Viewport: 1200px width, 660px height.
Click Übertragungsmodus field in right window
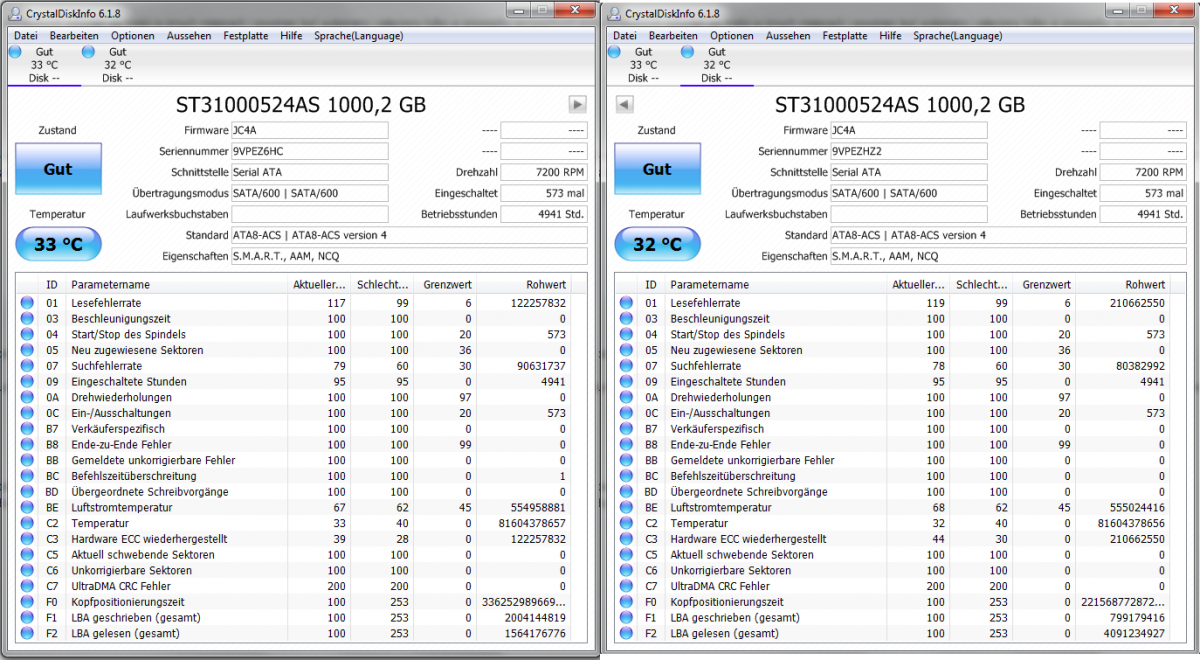click(x=909, y=193)
